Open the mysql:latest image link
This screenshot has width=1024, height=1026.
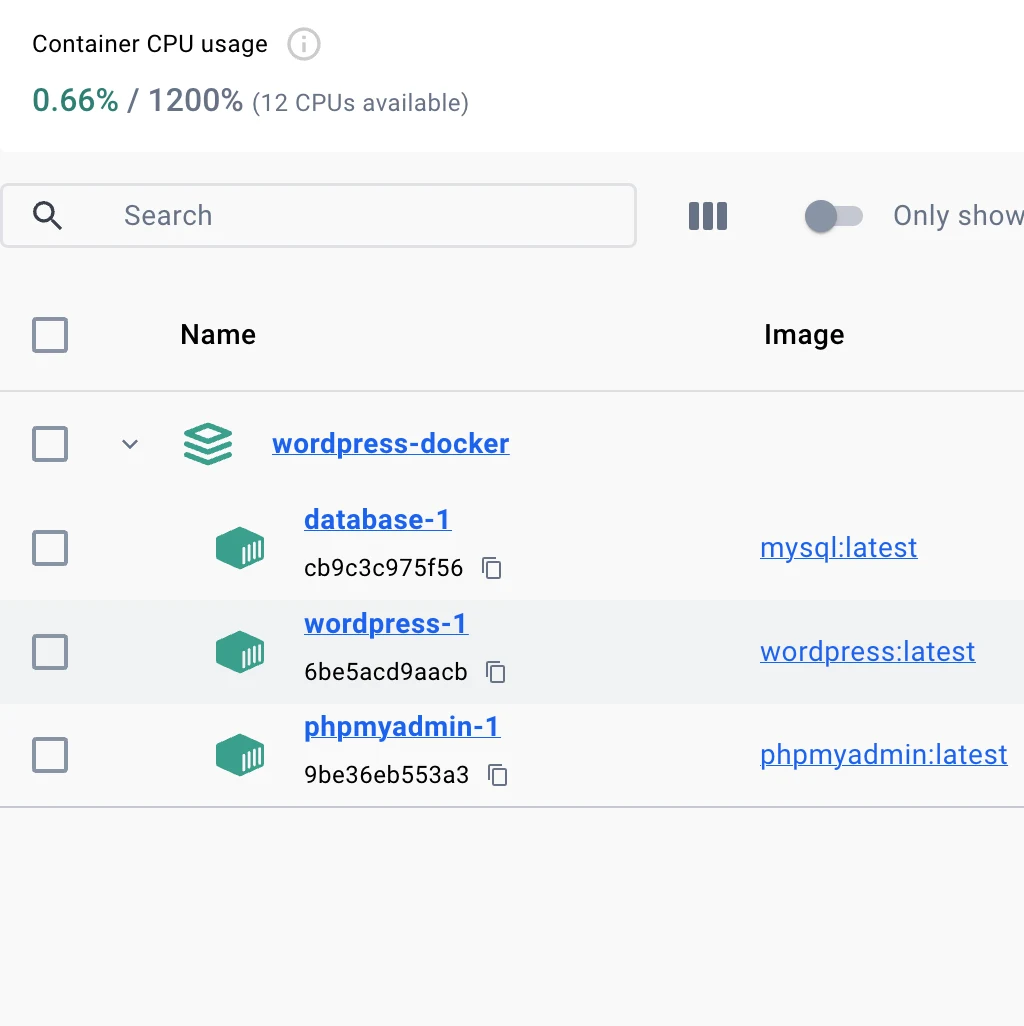point(838,548)
